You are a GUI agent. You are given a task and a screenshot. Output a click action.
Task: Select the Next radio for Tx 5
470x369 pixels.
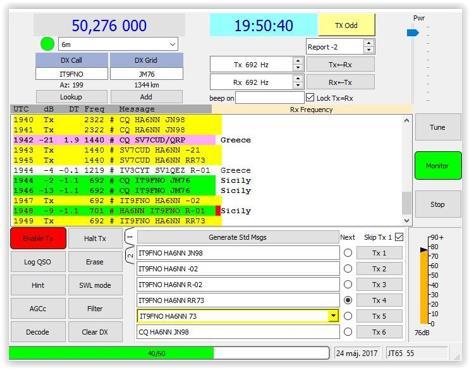pyautogui.click(x=348, y=316)
